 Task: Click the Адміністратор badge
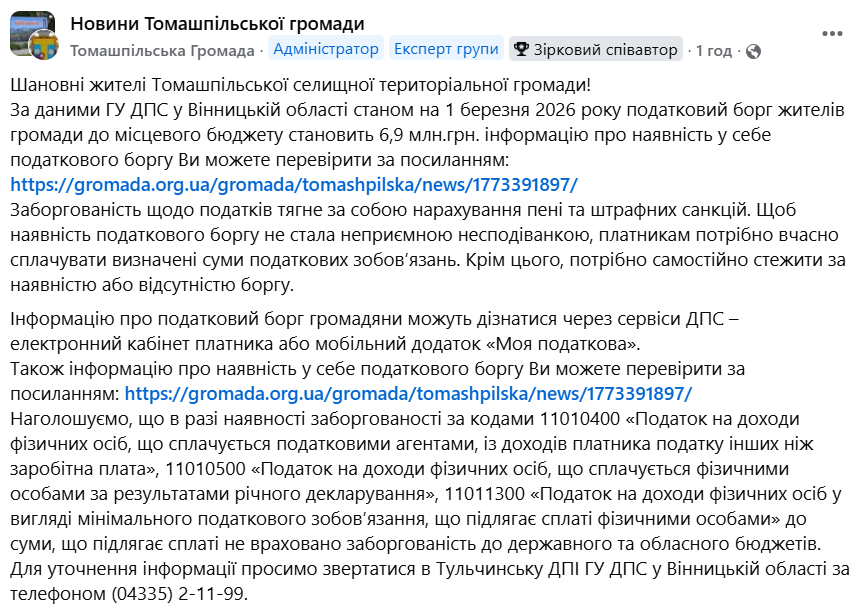(x=326, y=49)
